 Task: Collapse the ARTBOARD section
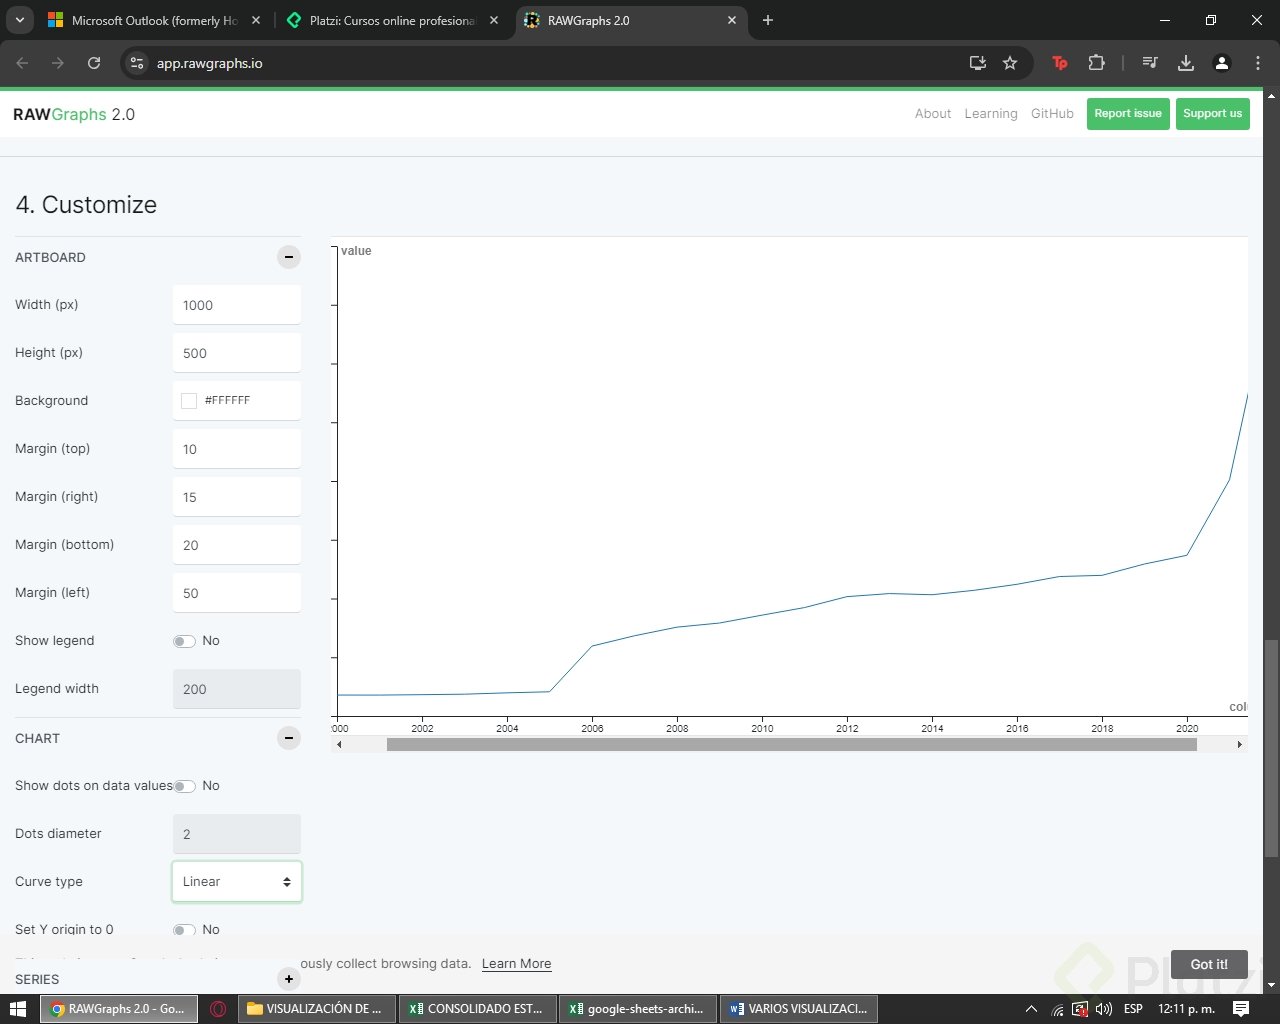289,257
